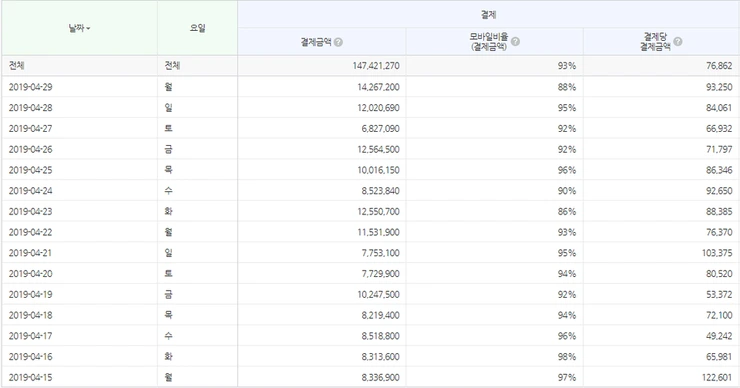Select the 결제 group header
This screenshot has width=740, height=388.
[488, 15]
